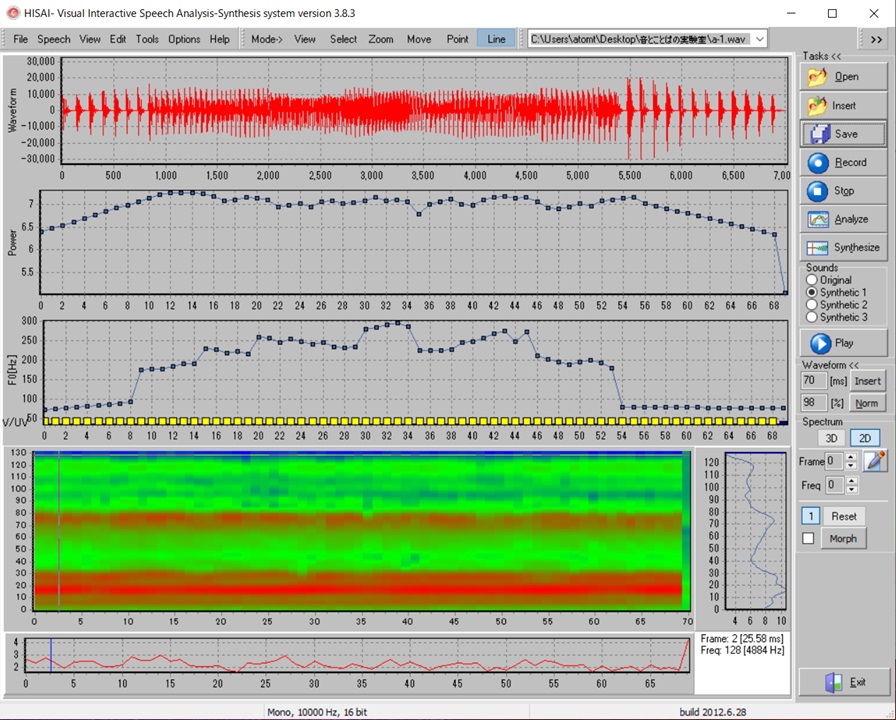Open the Speech menu
This screenshot has width=896, height=720.
click(x=54, y=39)
